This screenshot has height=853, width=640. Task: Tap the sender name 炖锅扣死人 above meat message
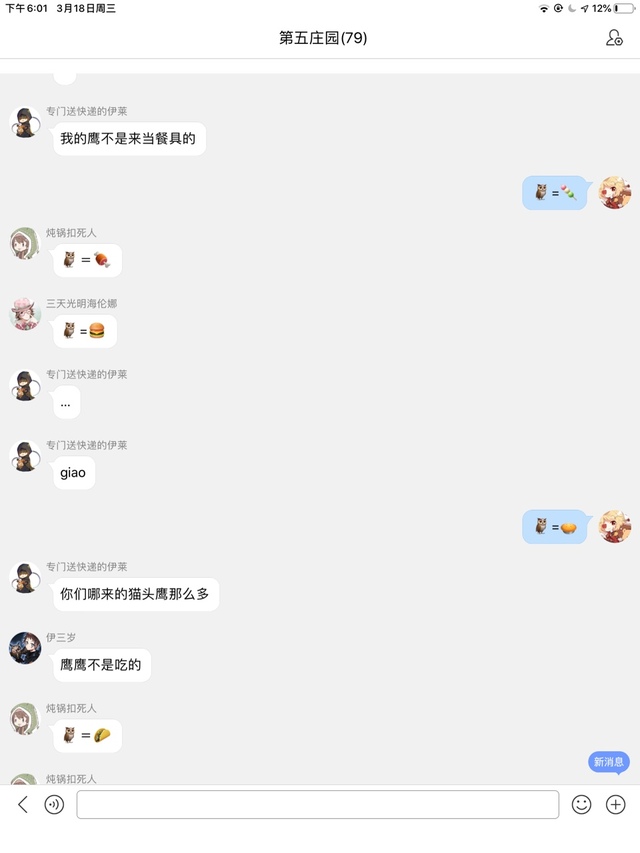(71, 233)
